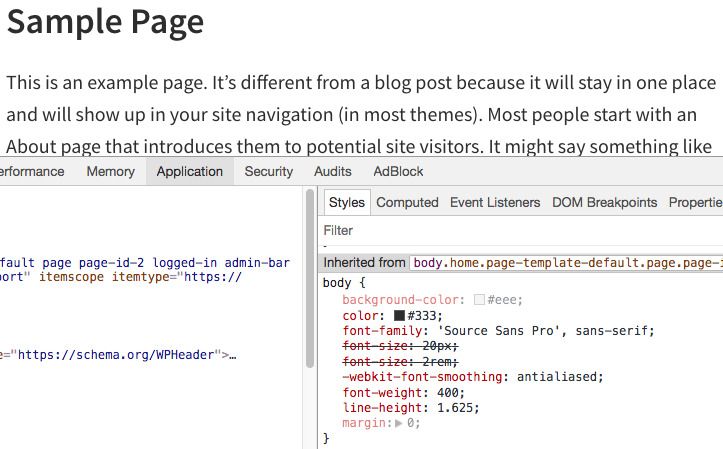
Task: Click the line-height 1.625 value
Action: (455, 408)
